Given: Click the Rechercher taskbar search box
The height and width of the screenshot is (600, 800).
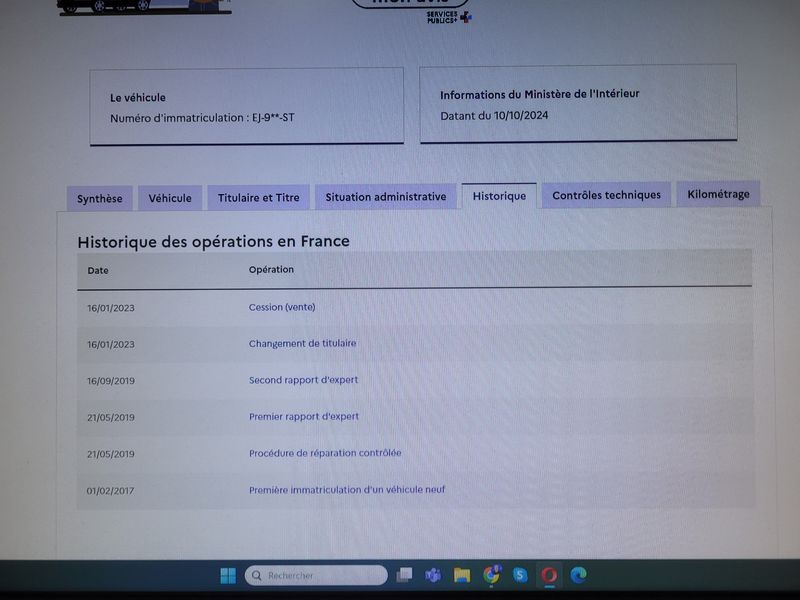Looking at the screenshot, I should (x=316, y=575).
